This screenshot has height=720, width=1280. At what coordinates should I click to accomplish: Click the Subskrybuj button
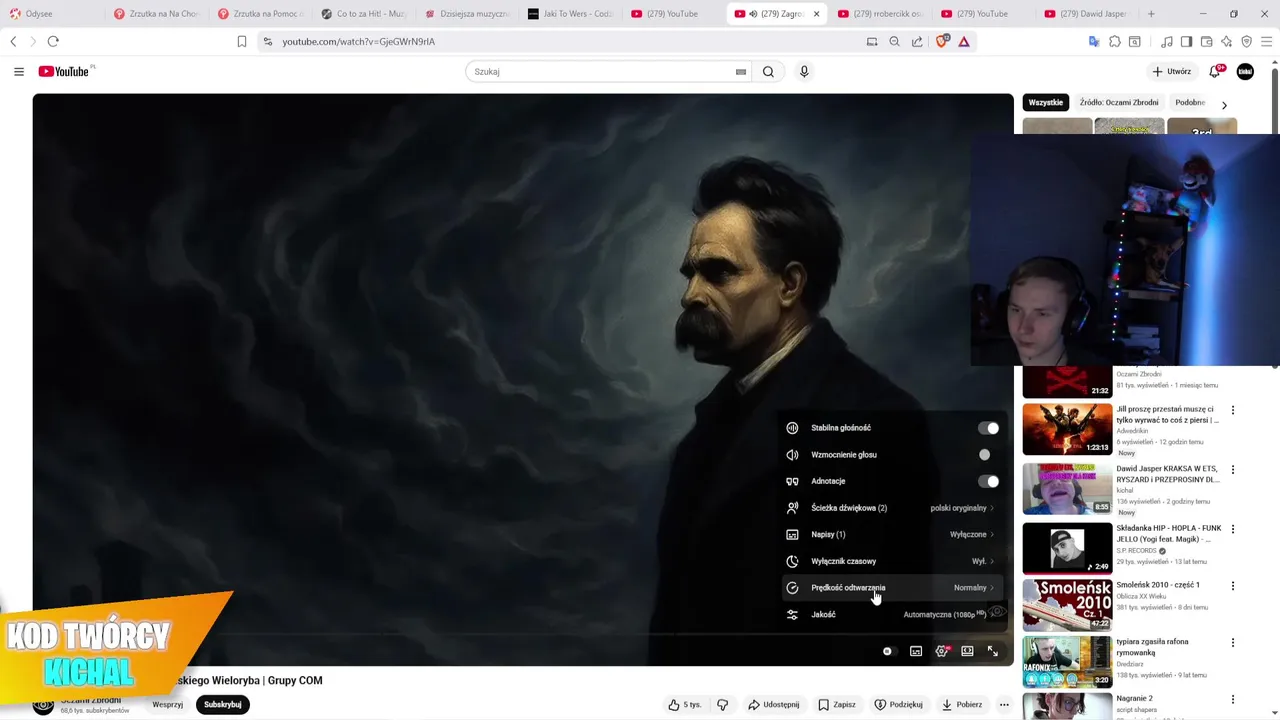[x=223, y=704]
